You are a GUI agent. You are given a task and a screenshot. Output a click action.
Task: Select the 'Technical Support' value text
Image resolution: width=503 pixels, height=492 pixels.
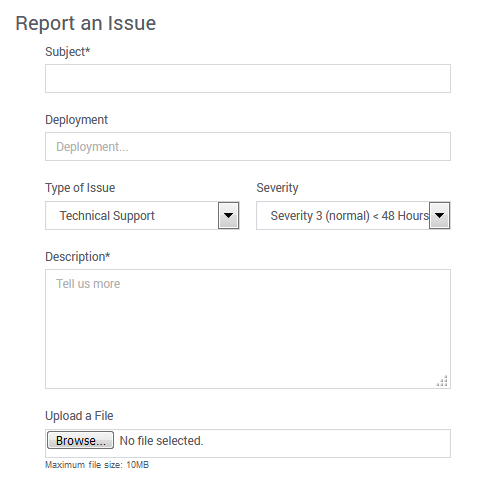107,216
